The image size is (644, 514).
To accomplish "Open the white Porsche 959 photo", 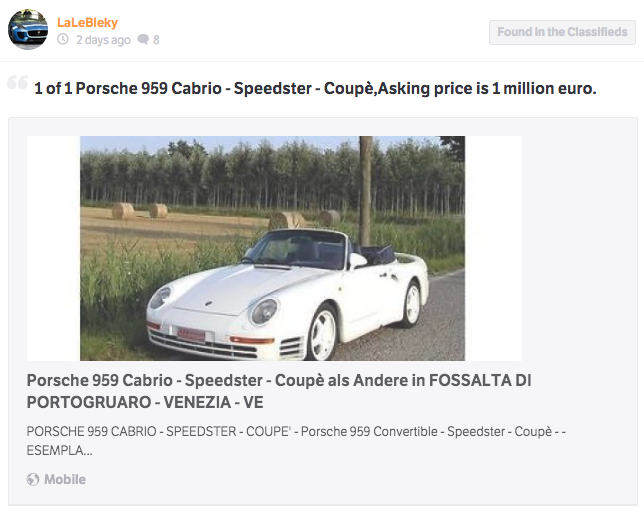I will pyautogui.click(x=273, y=248).
